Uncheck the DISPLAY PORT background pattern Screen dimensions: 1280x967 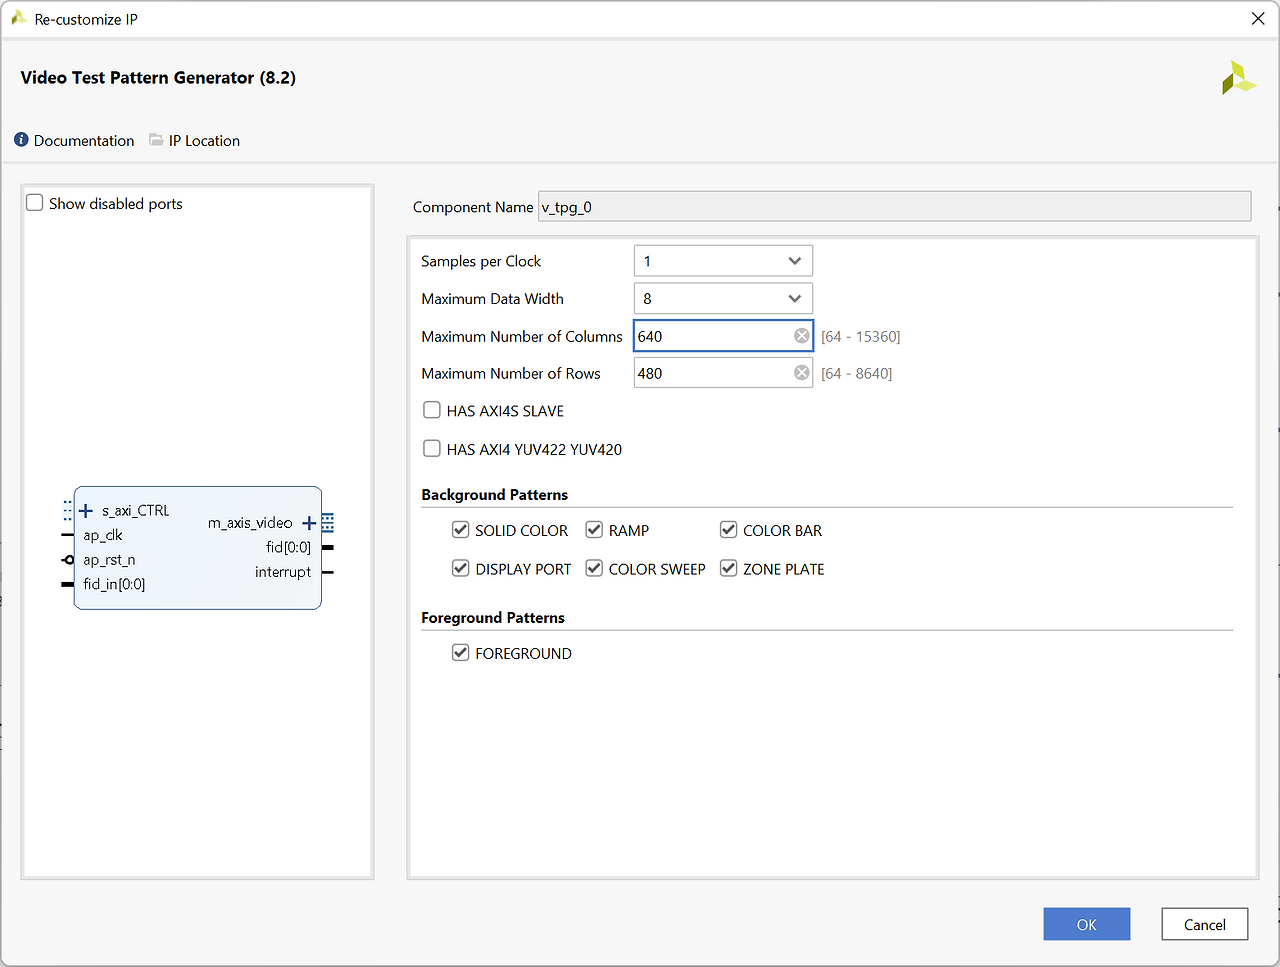(461, 569)
